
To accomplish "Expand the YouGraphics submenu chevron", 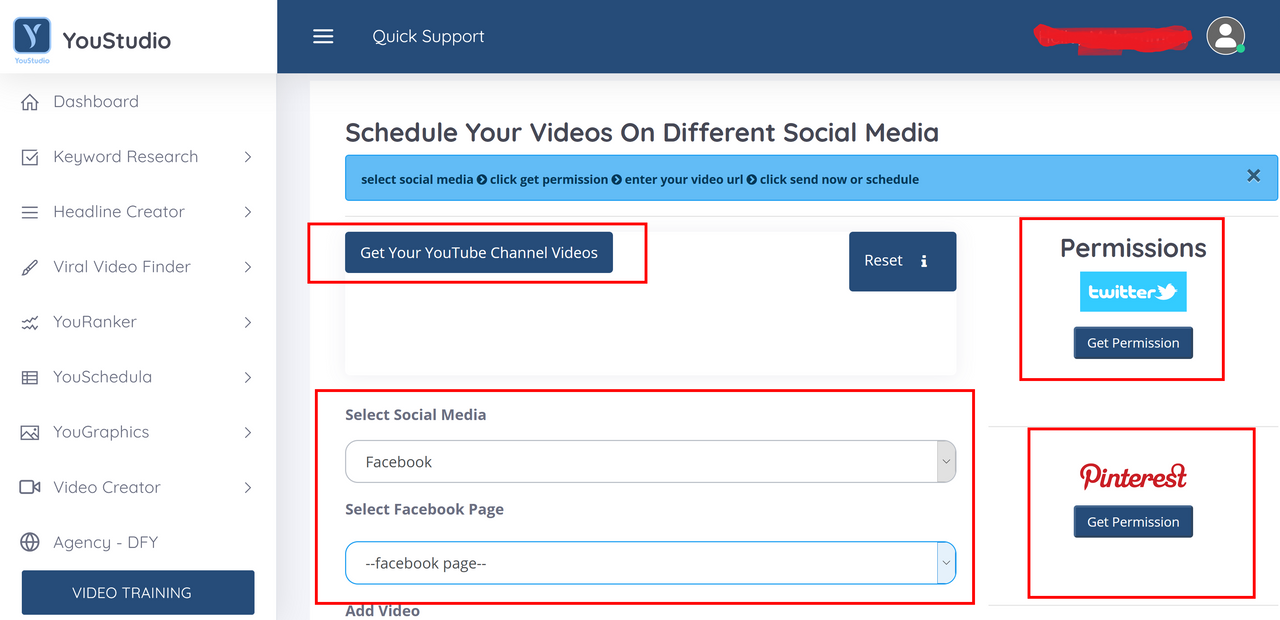I will [248, 432].
